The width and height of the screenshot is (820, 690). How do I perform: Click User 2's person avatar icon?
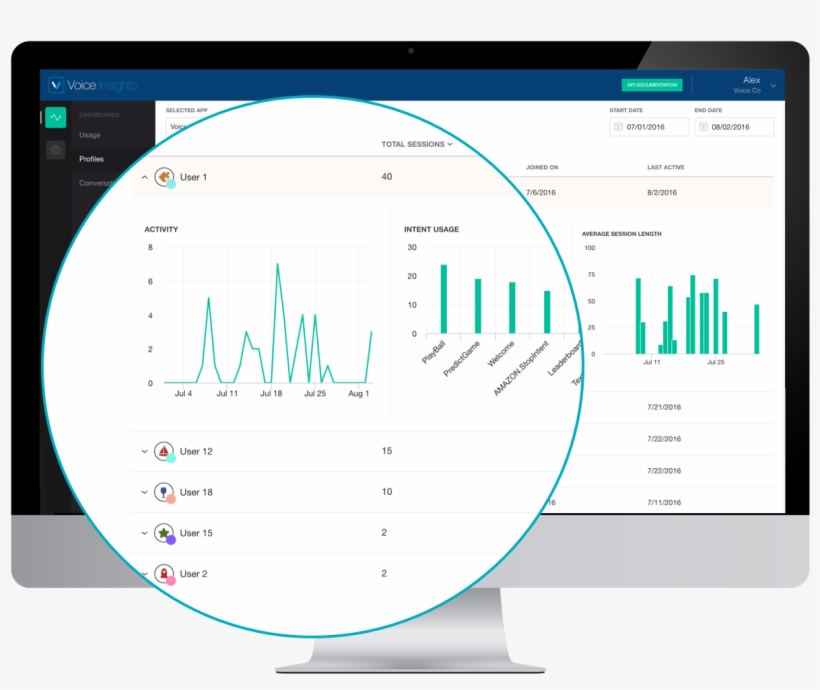pos(165,574)
